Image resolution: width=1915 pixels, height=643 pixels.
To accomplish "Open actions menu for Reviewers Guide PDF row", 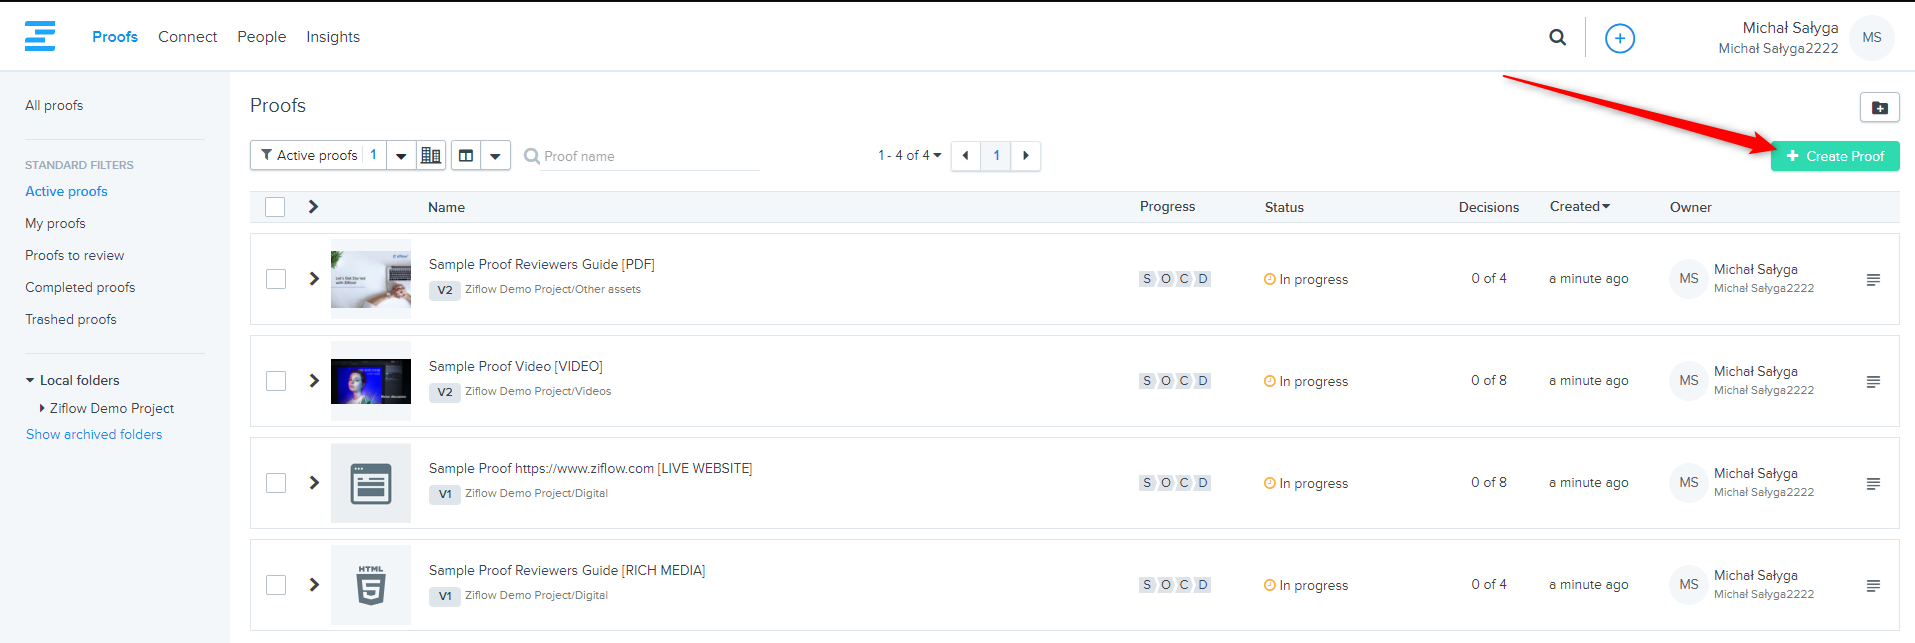I will click(1873, 280).
